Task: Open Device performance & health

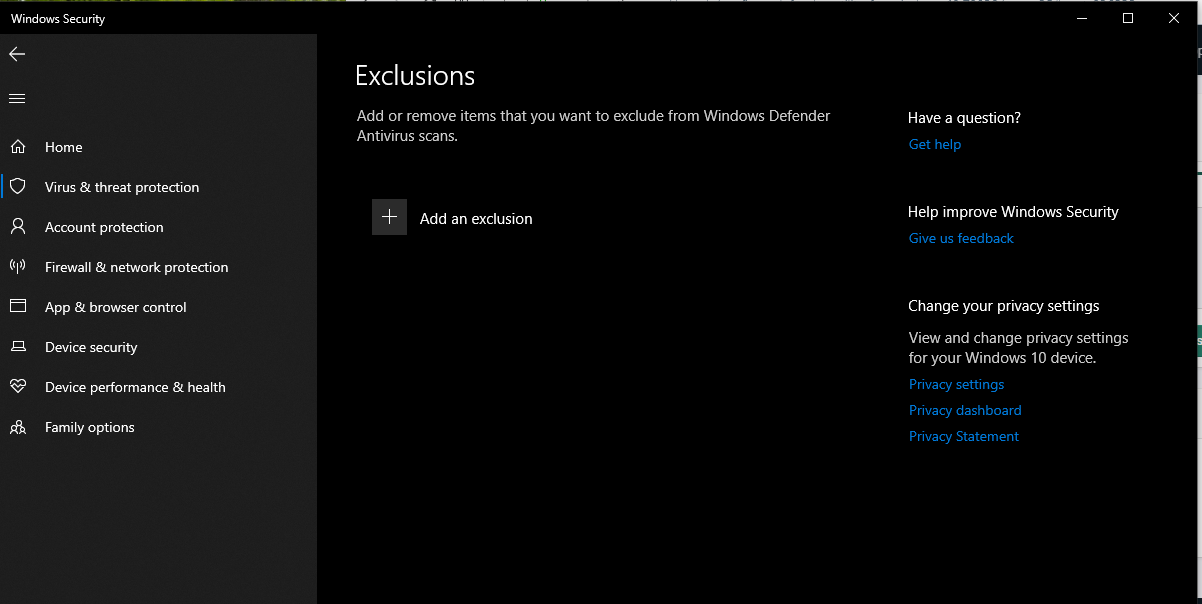Action: coord(135,387)
